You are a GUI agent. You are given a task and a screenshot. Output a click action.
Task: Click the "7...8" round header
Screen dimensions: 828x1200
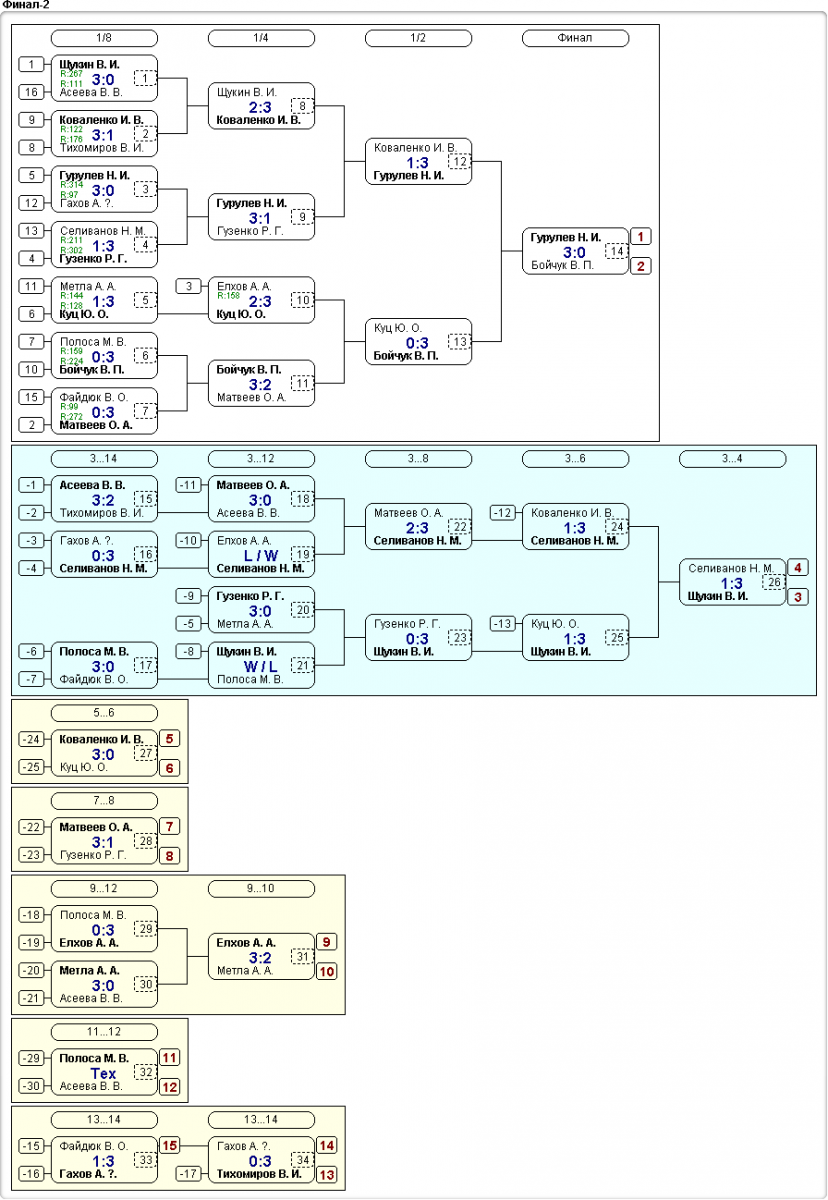(x=104, y=802)
